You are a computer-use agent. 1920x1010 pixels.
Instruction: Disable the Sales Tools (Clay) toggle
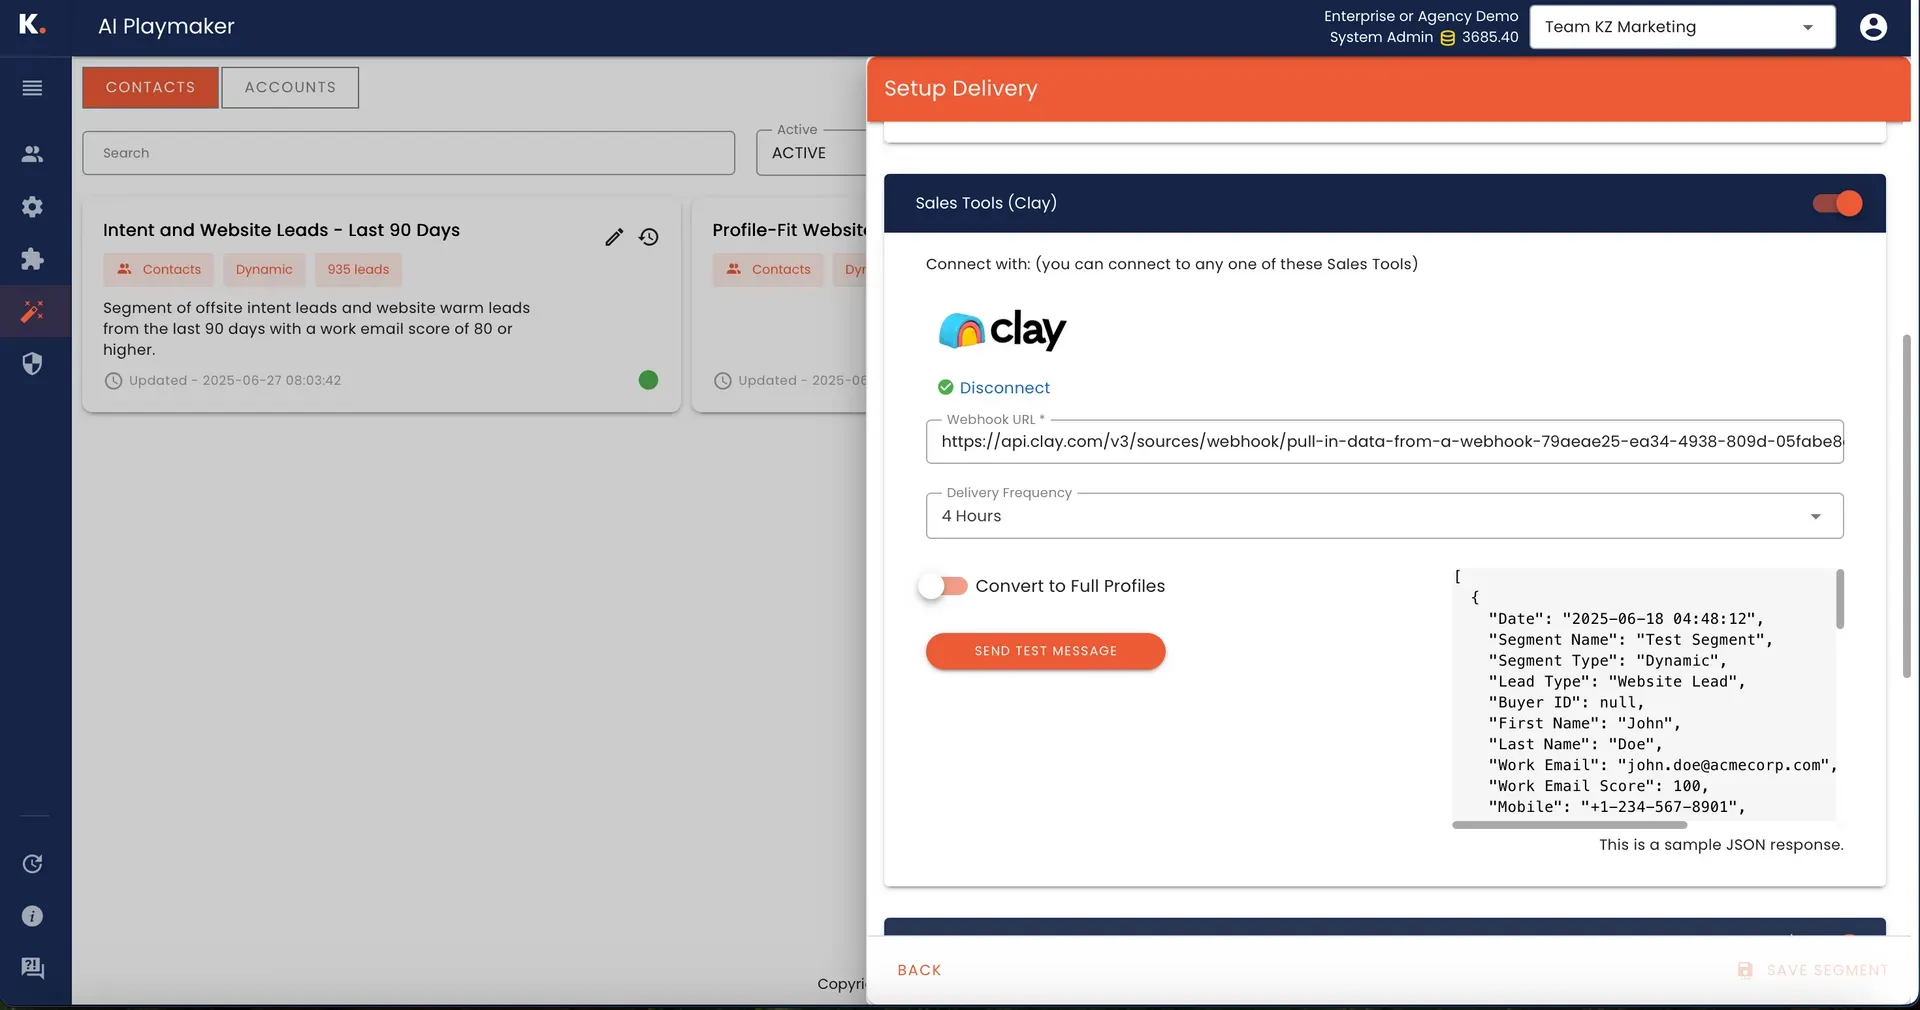(1836, 203)
